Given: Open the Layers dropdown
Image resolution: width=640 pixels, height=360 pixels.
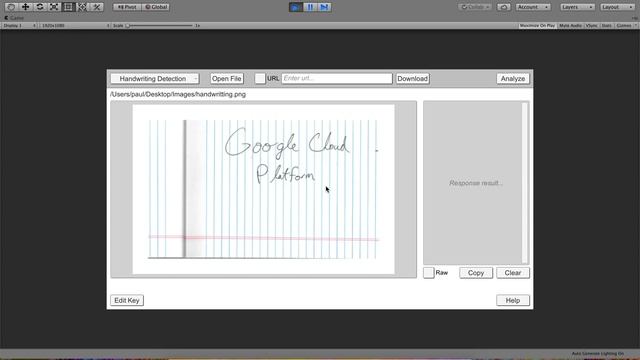Looking at the screenshot, I should [577, 7].
